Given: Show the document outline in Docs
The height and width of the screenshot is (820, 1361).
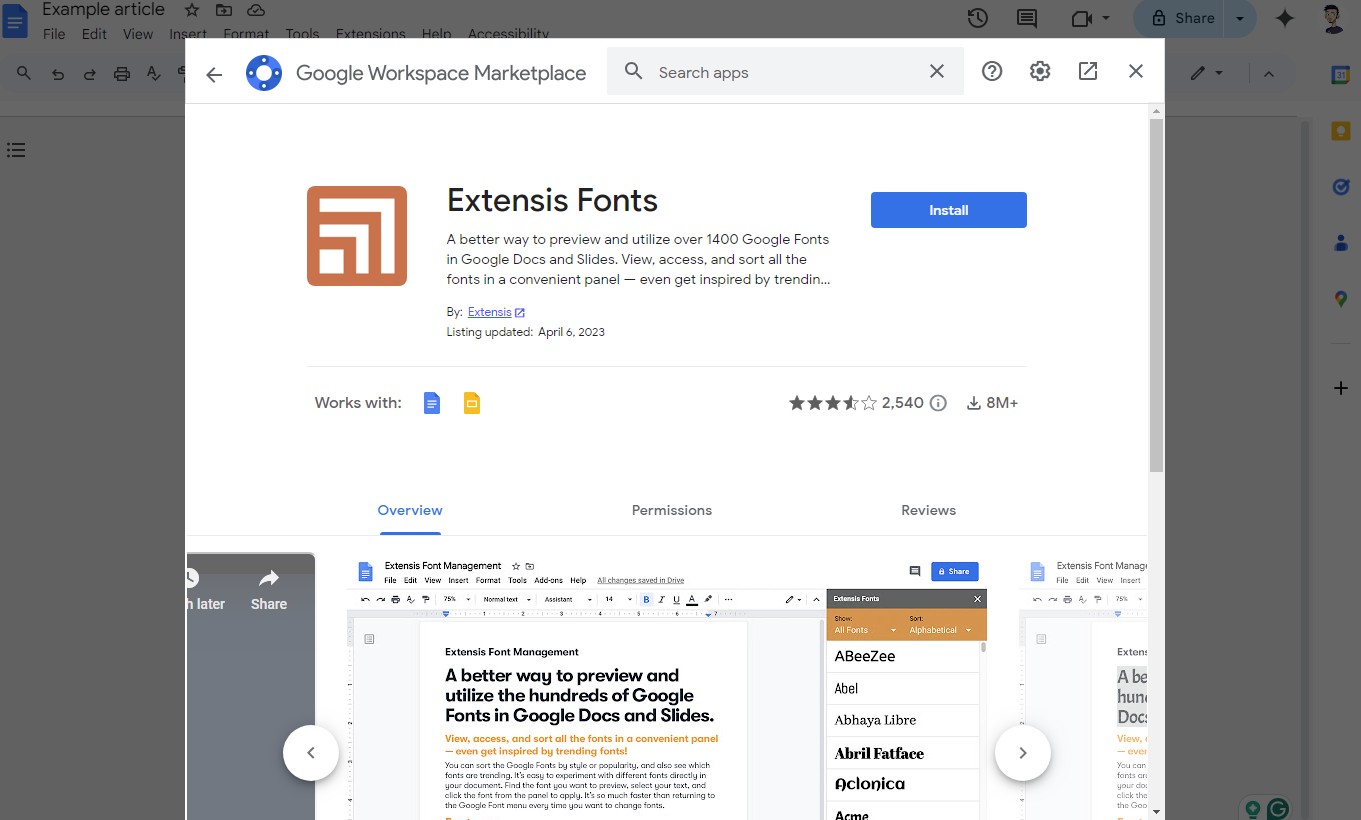Looking at the screenshot, I should pos(16,150).
